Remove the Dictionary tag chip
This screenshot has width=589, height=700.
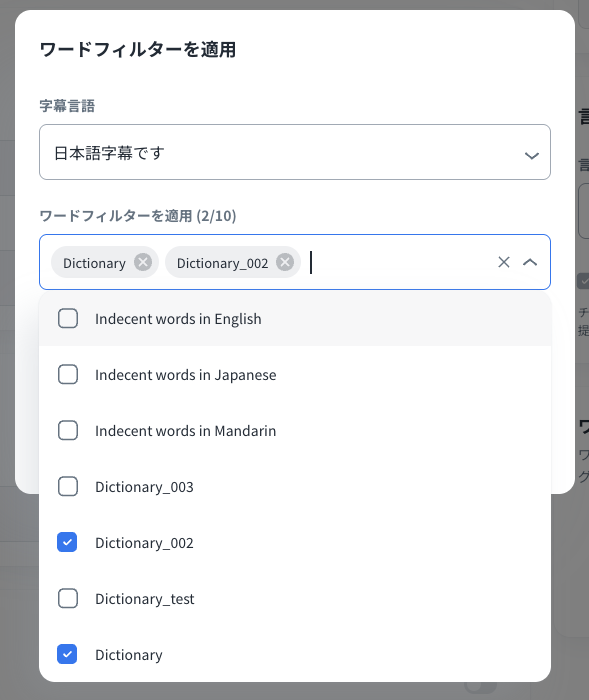[143, 262]
